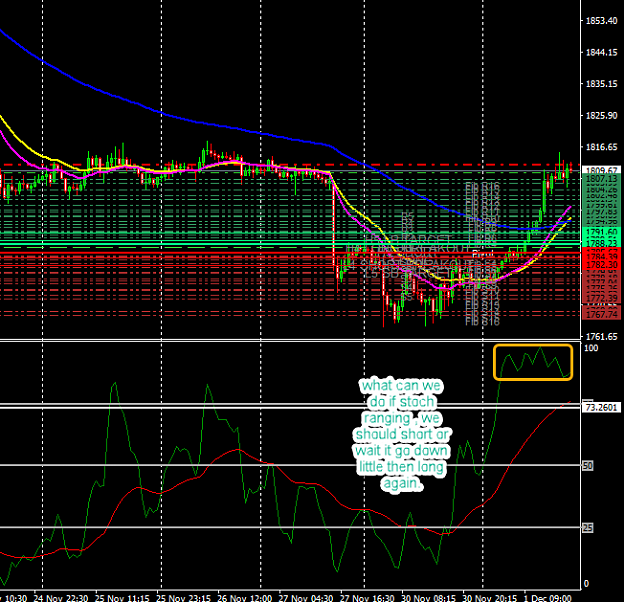Click the green 1791.60 level label

click(602, 232)
